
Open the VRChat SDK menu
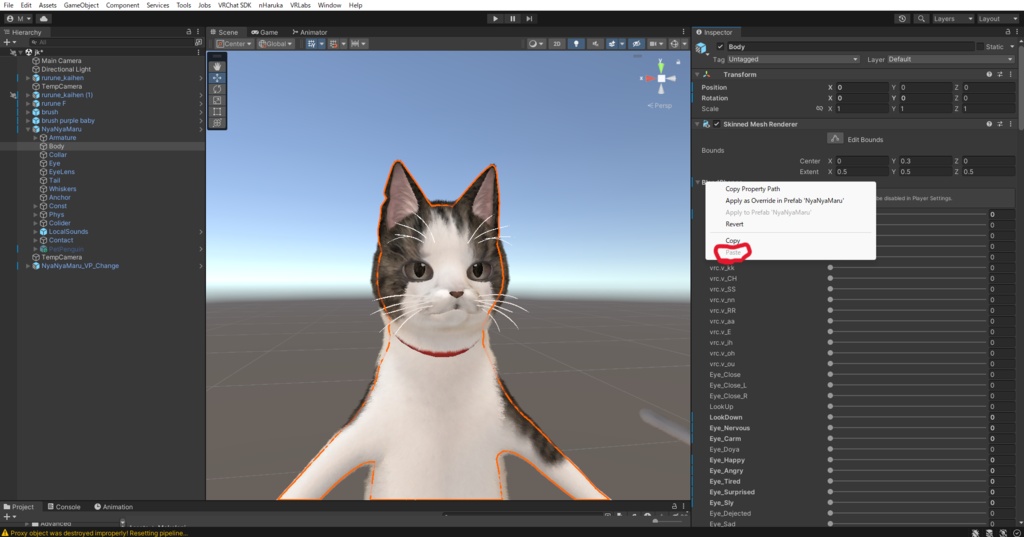(x=234, y=5)
